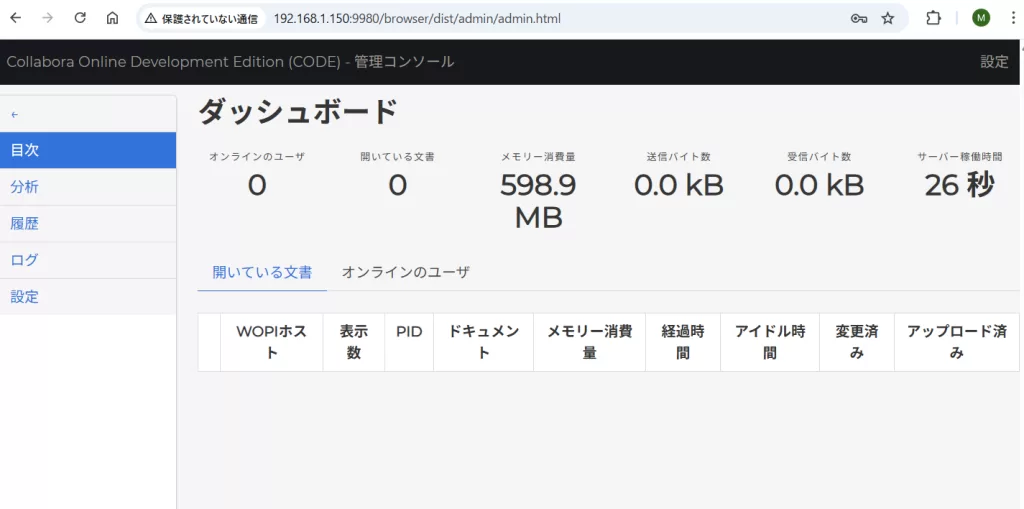This screenshot has width=1024, height=509.
Task: Click the オンラインのユーザ count 0
Action: click(x=257, y=186)
